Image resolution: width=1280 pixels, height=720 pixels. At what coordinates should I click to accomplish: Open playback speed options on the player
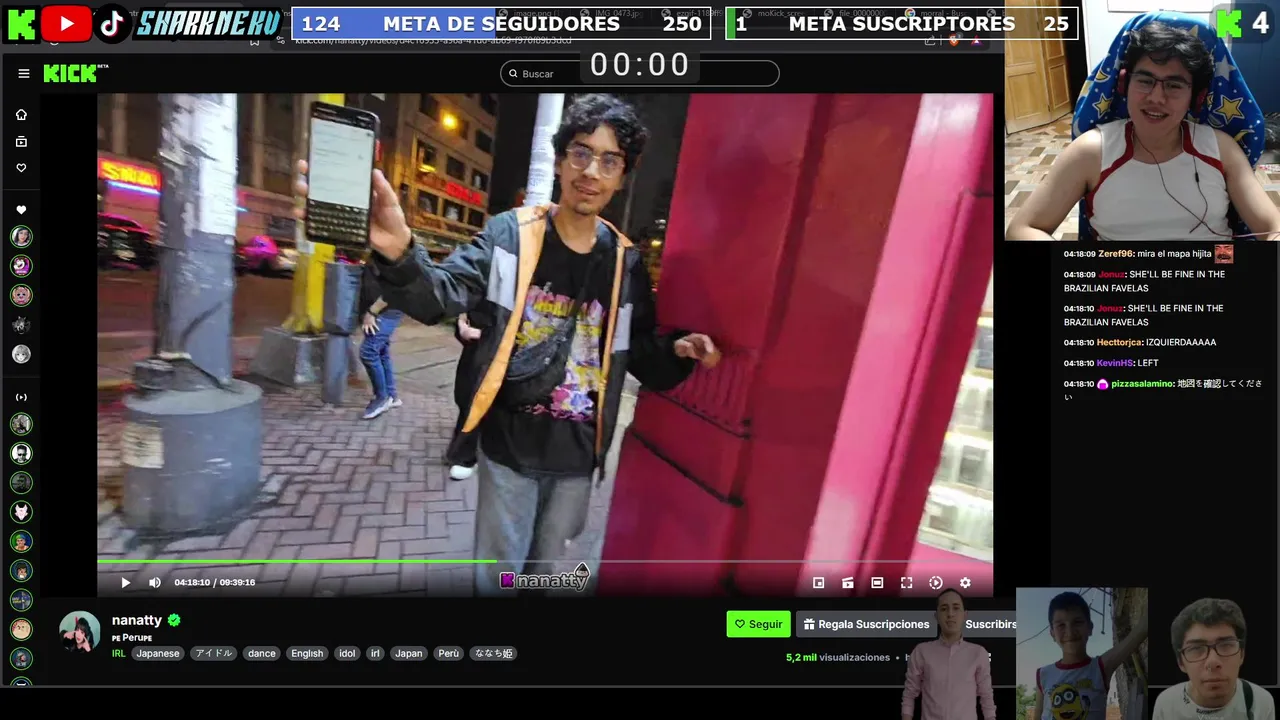pyautogui.click(x=936, y=582)
